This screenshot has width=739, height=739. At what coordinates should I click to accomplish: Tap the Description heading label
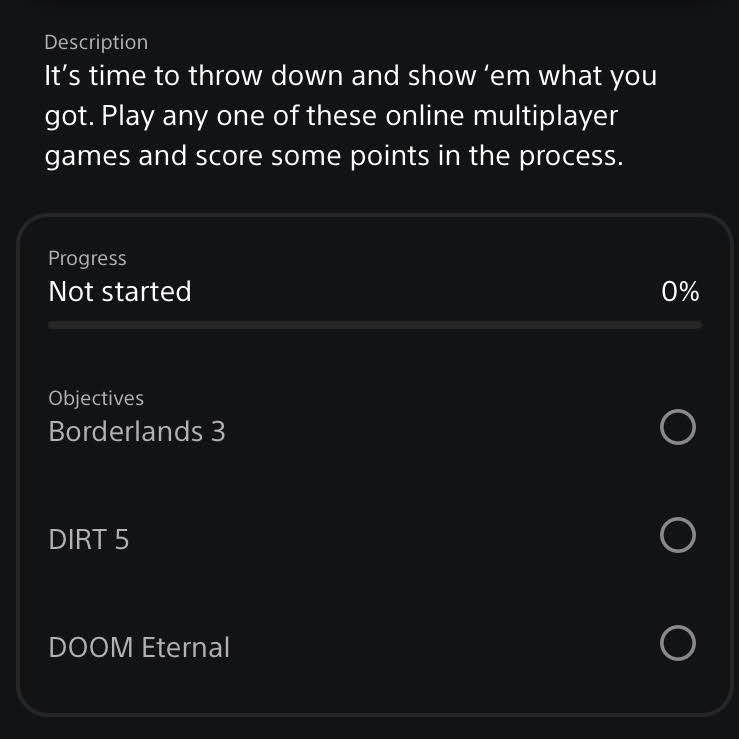tap(96, 42)
